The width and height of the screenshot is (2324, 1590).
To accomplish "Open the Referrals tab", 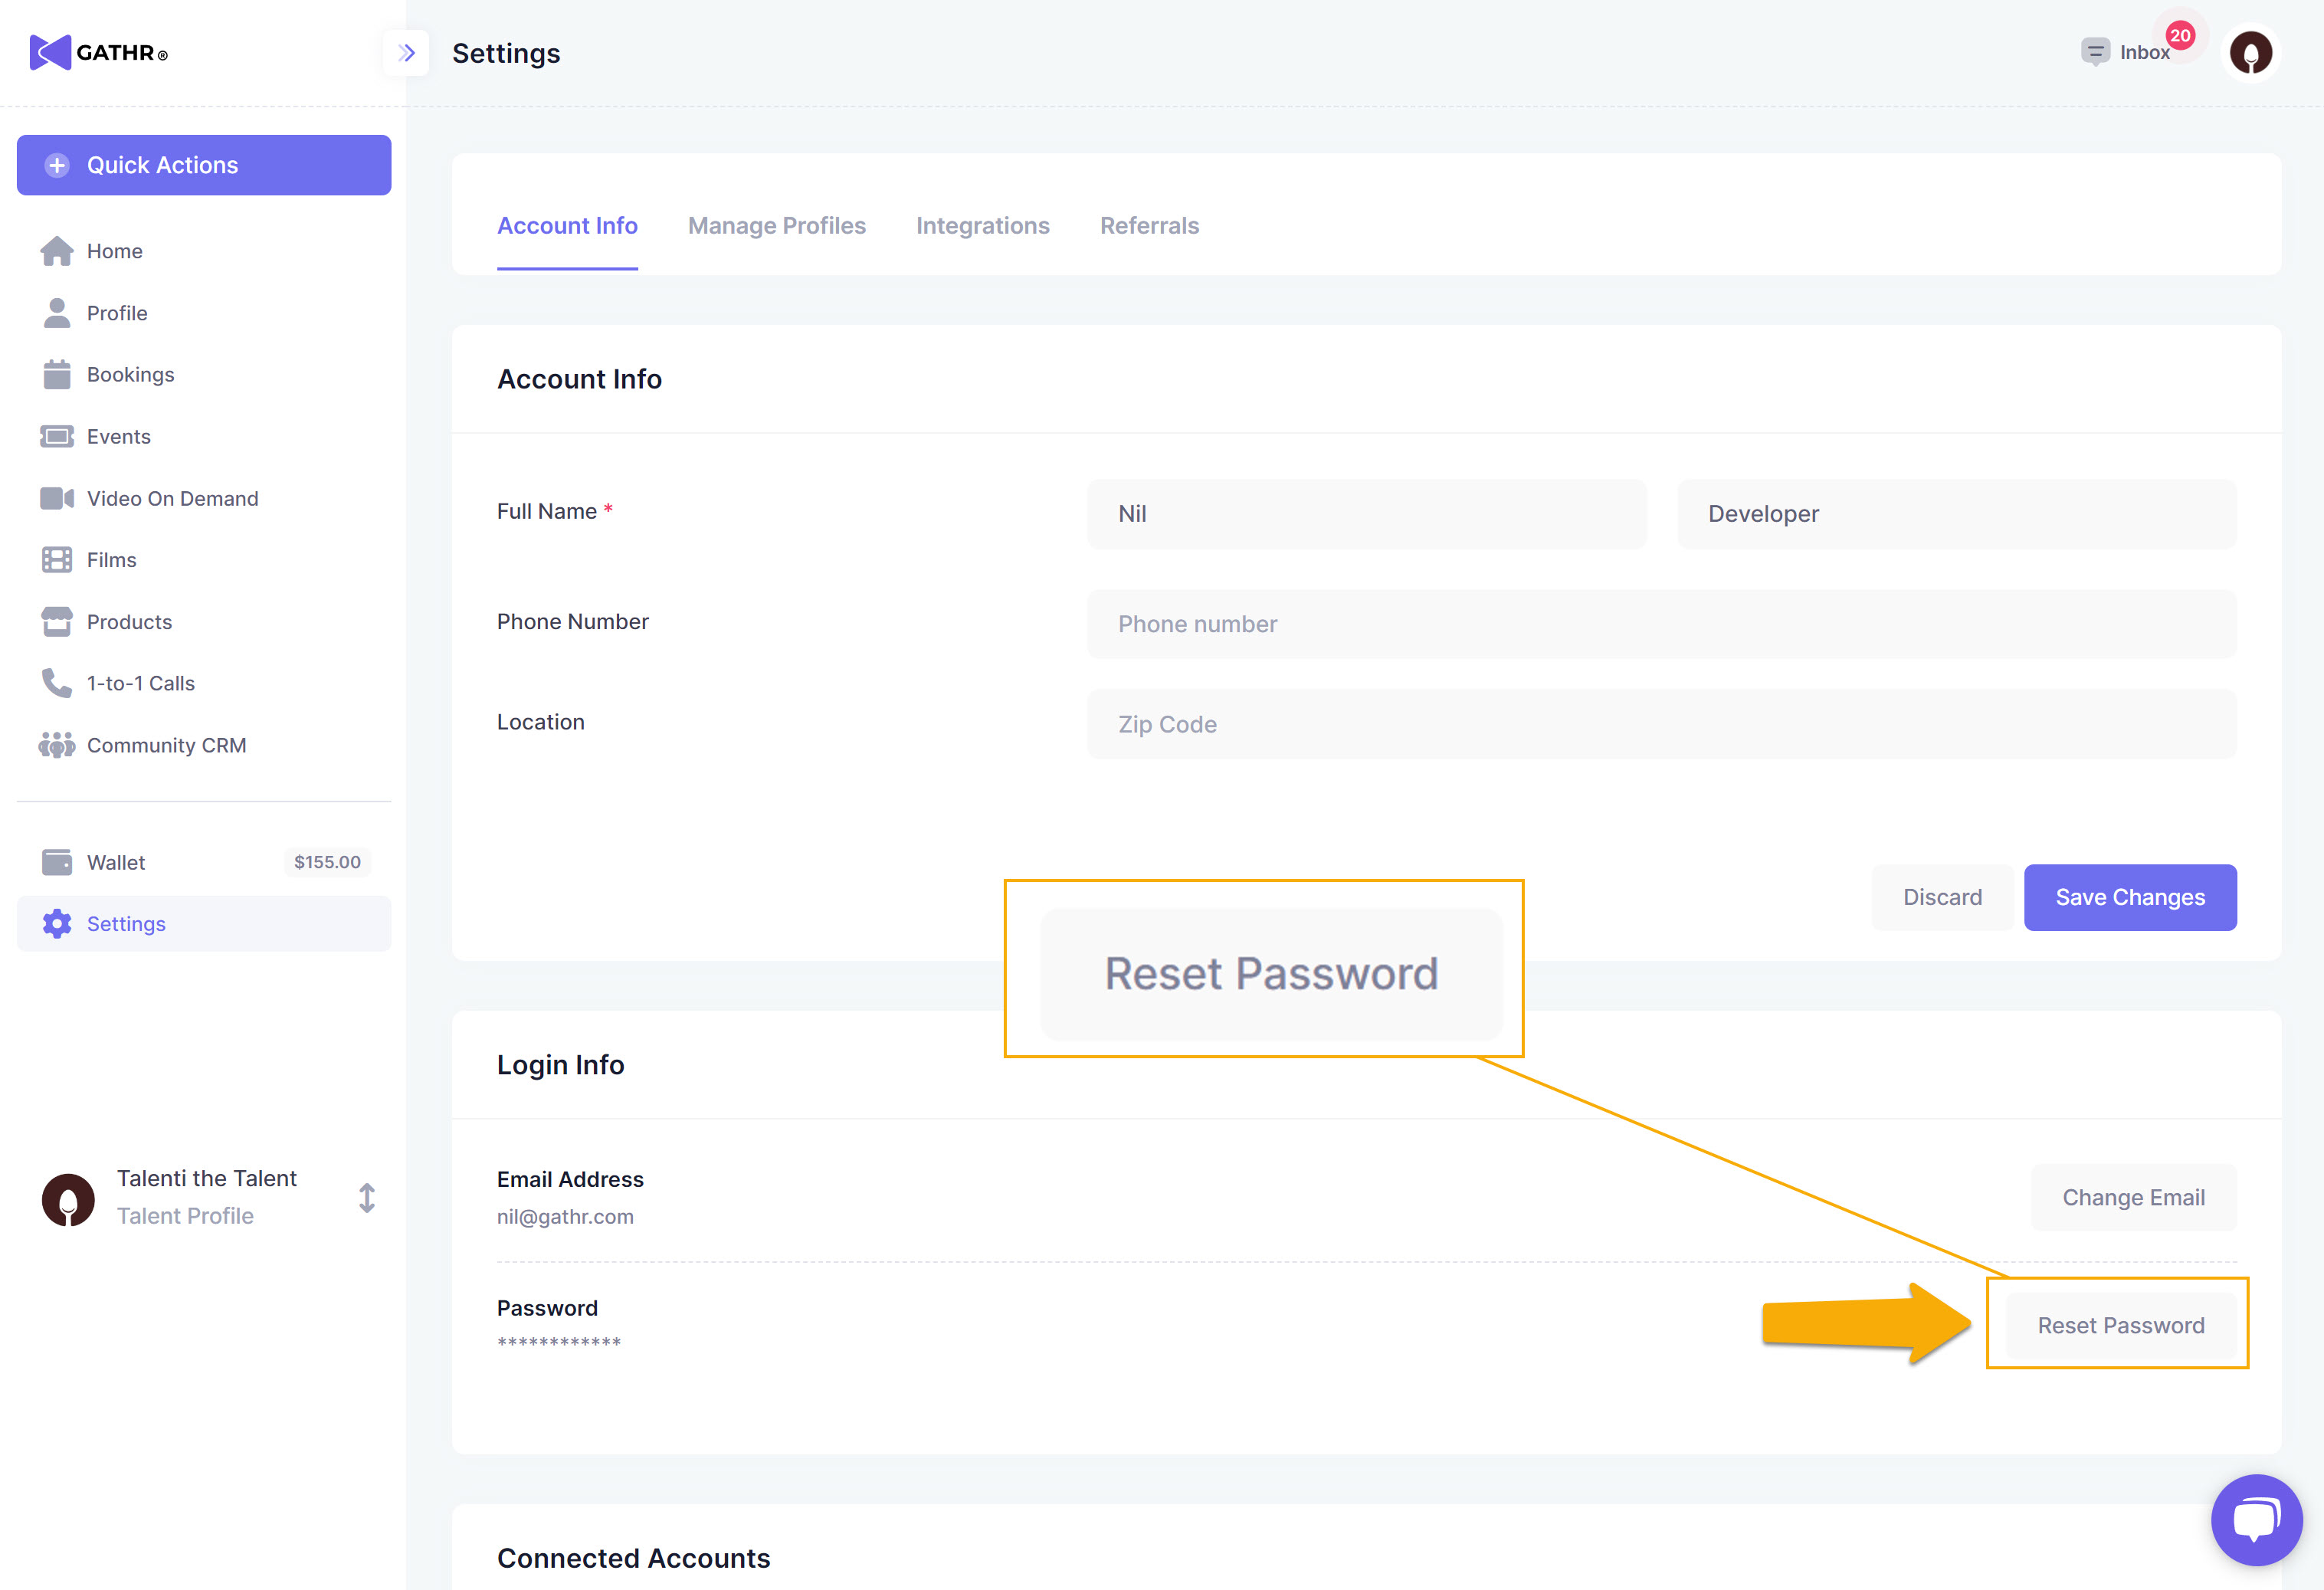I will tap(1149, 226).
